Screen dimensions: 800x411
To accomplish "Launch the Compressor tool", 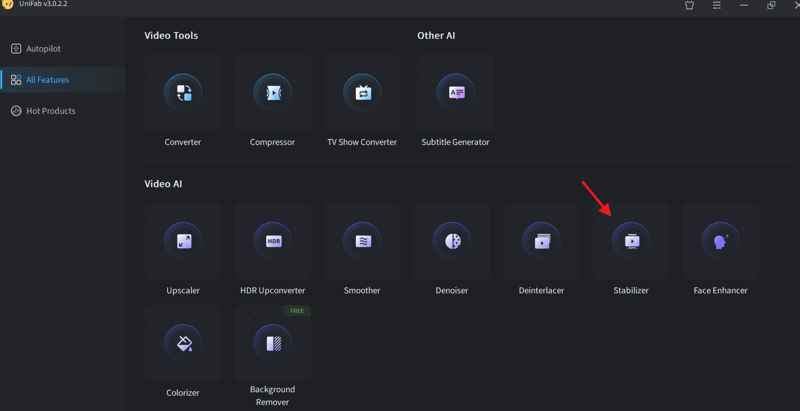I will pos(273,93).
